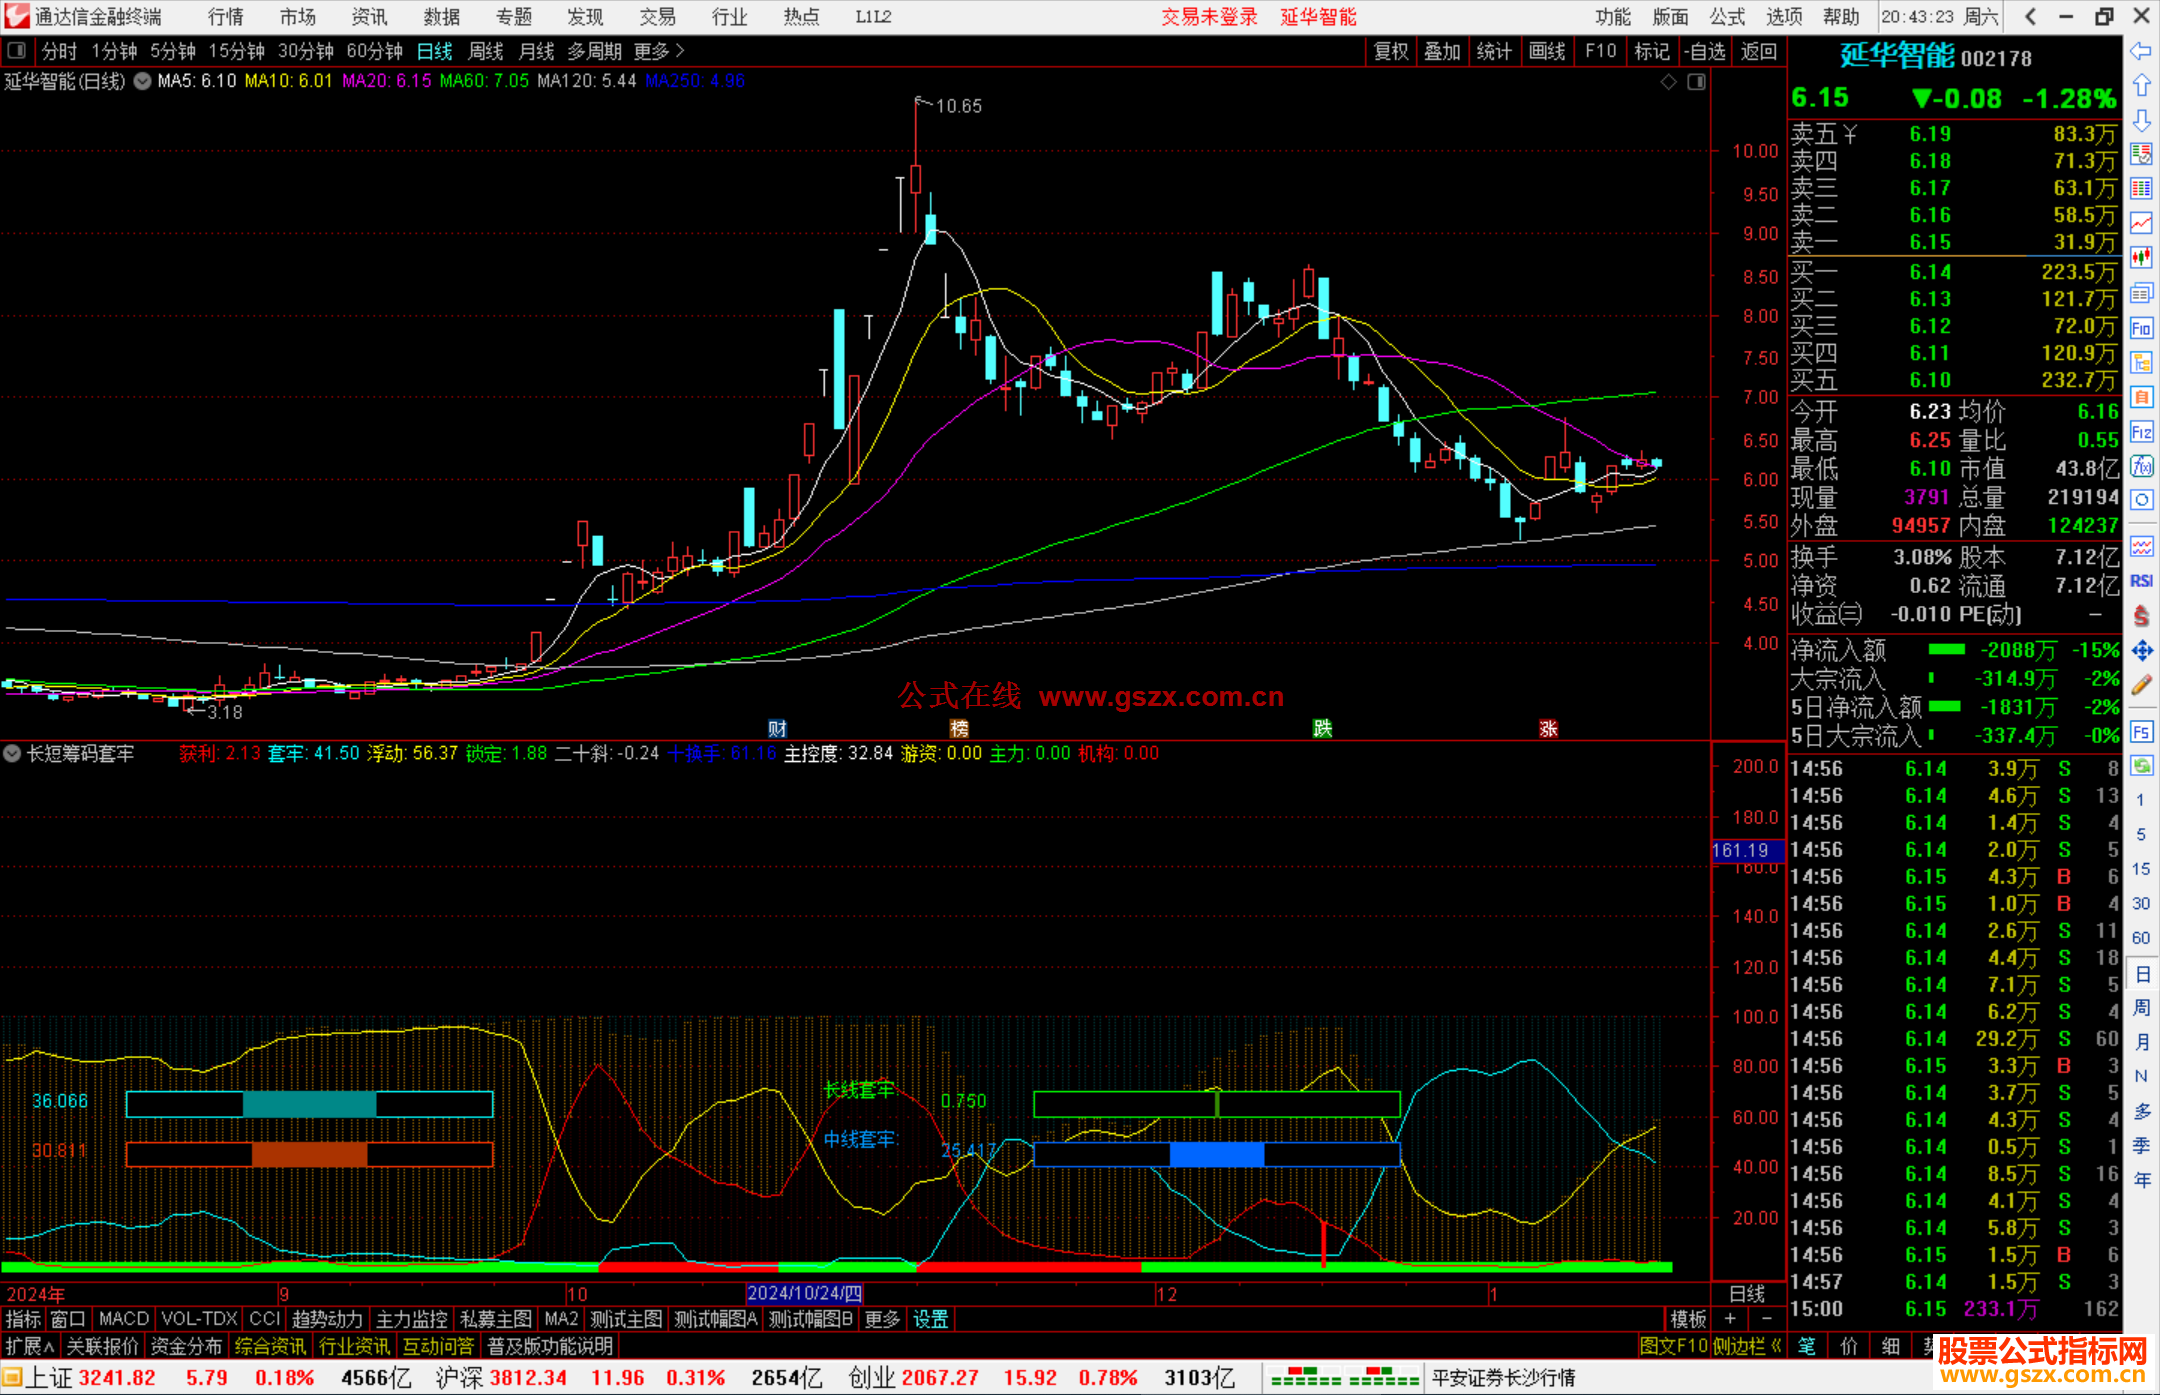Image resolution: width=2160 pixels, height=1395 pixels.
Task: Click the tree structure icon in sidebar
Action: point(2141,362)
